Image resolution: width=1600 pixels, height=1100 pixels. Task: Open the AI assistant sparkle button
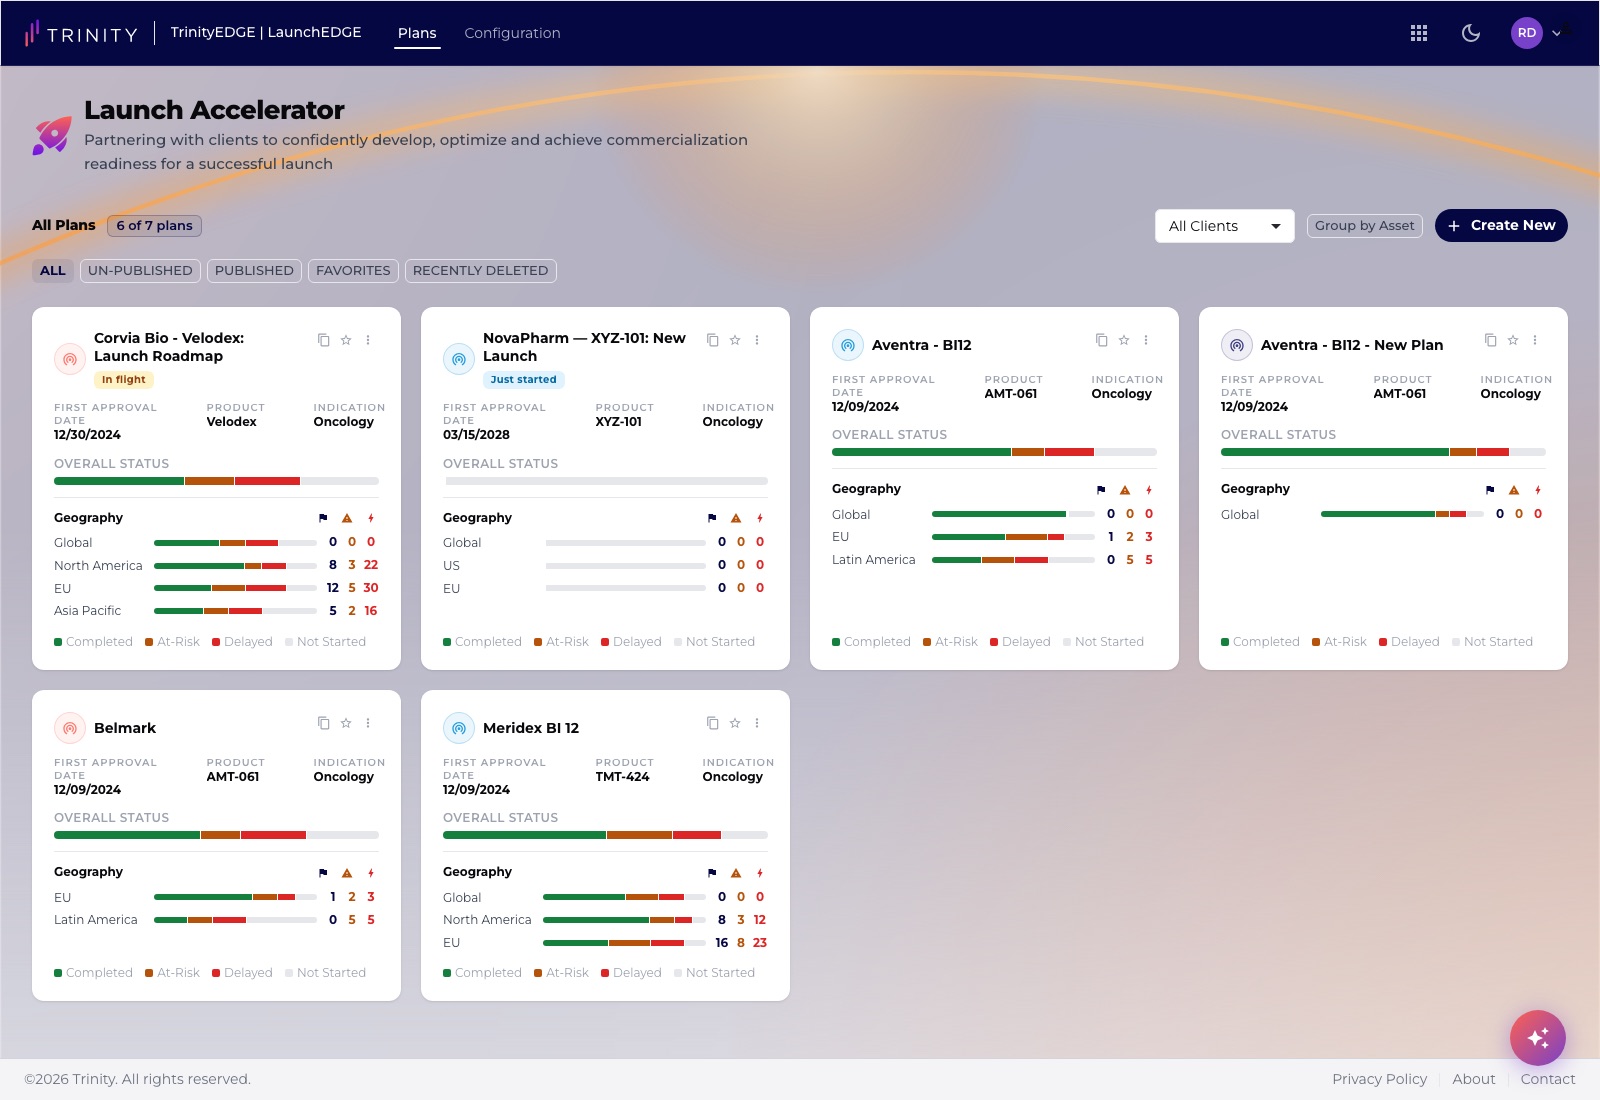pyautogui.click(x=1538, y=1038)
